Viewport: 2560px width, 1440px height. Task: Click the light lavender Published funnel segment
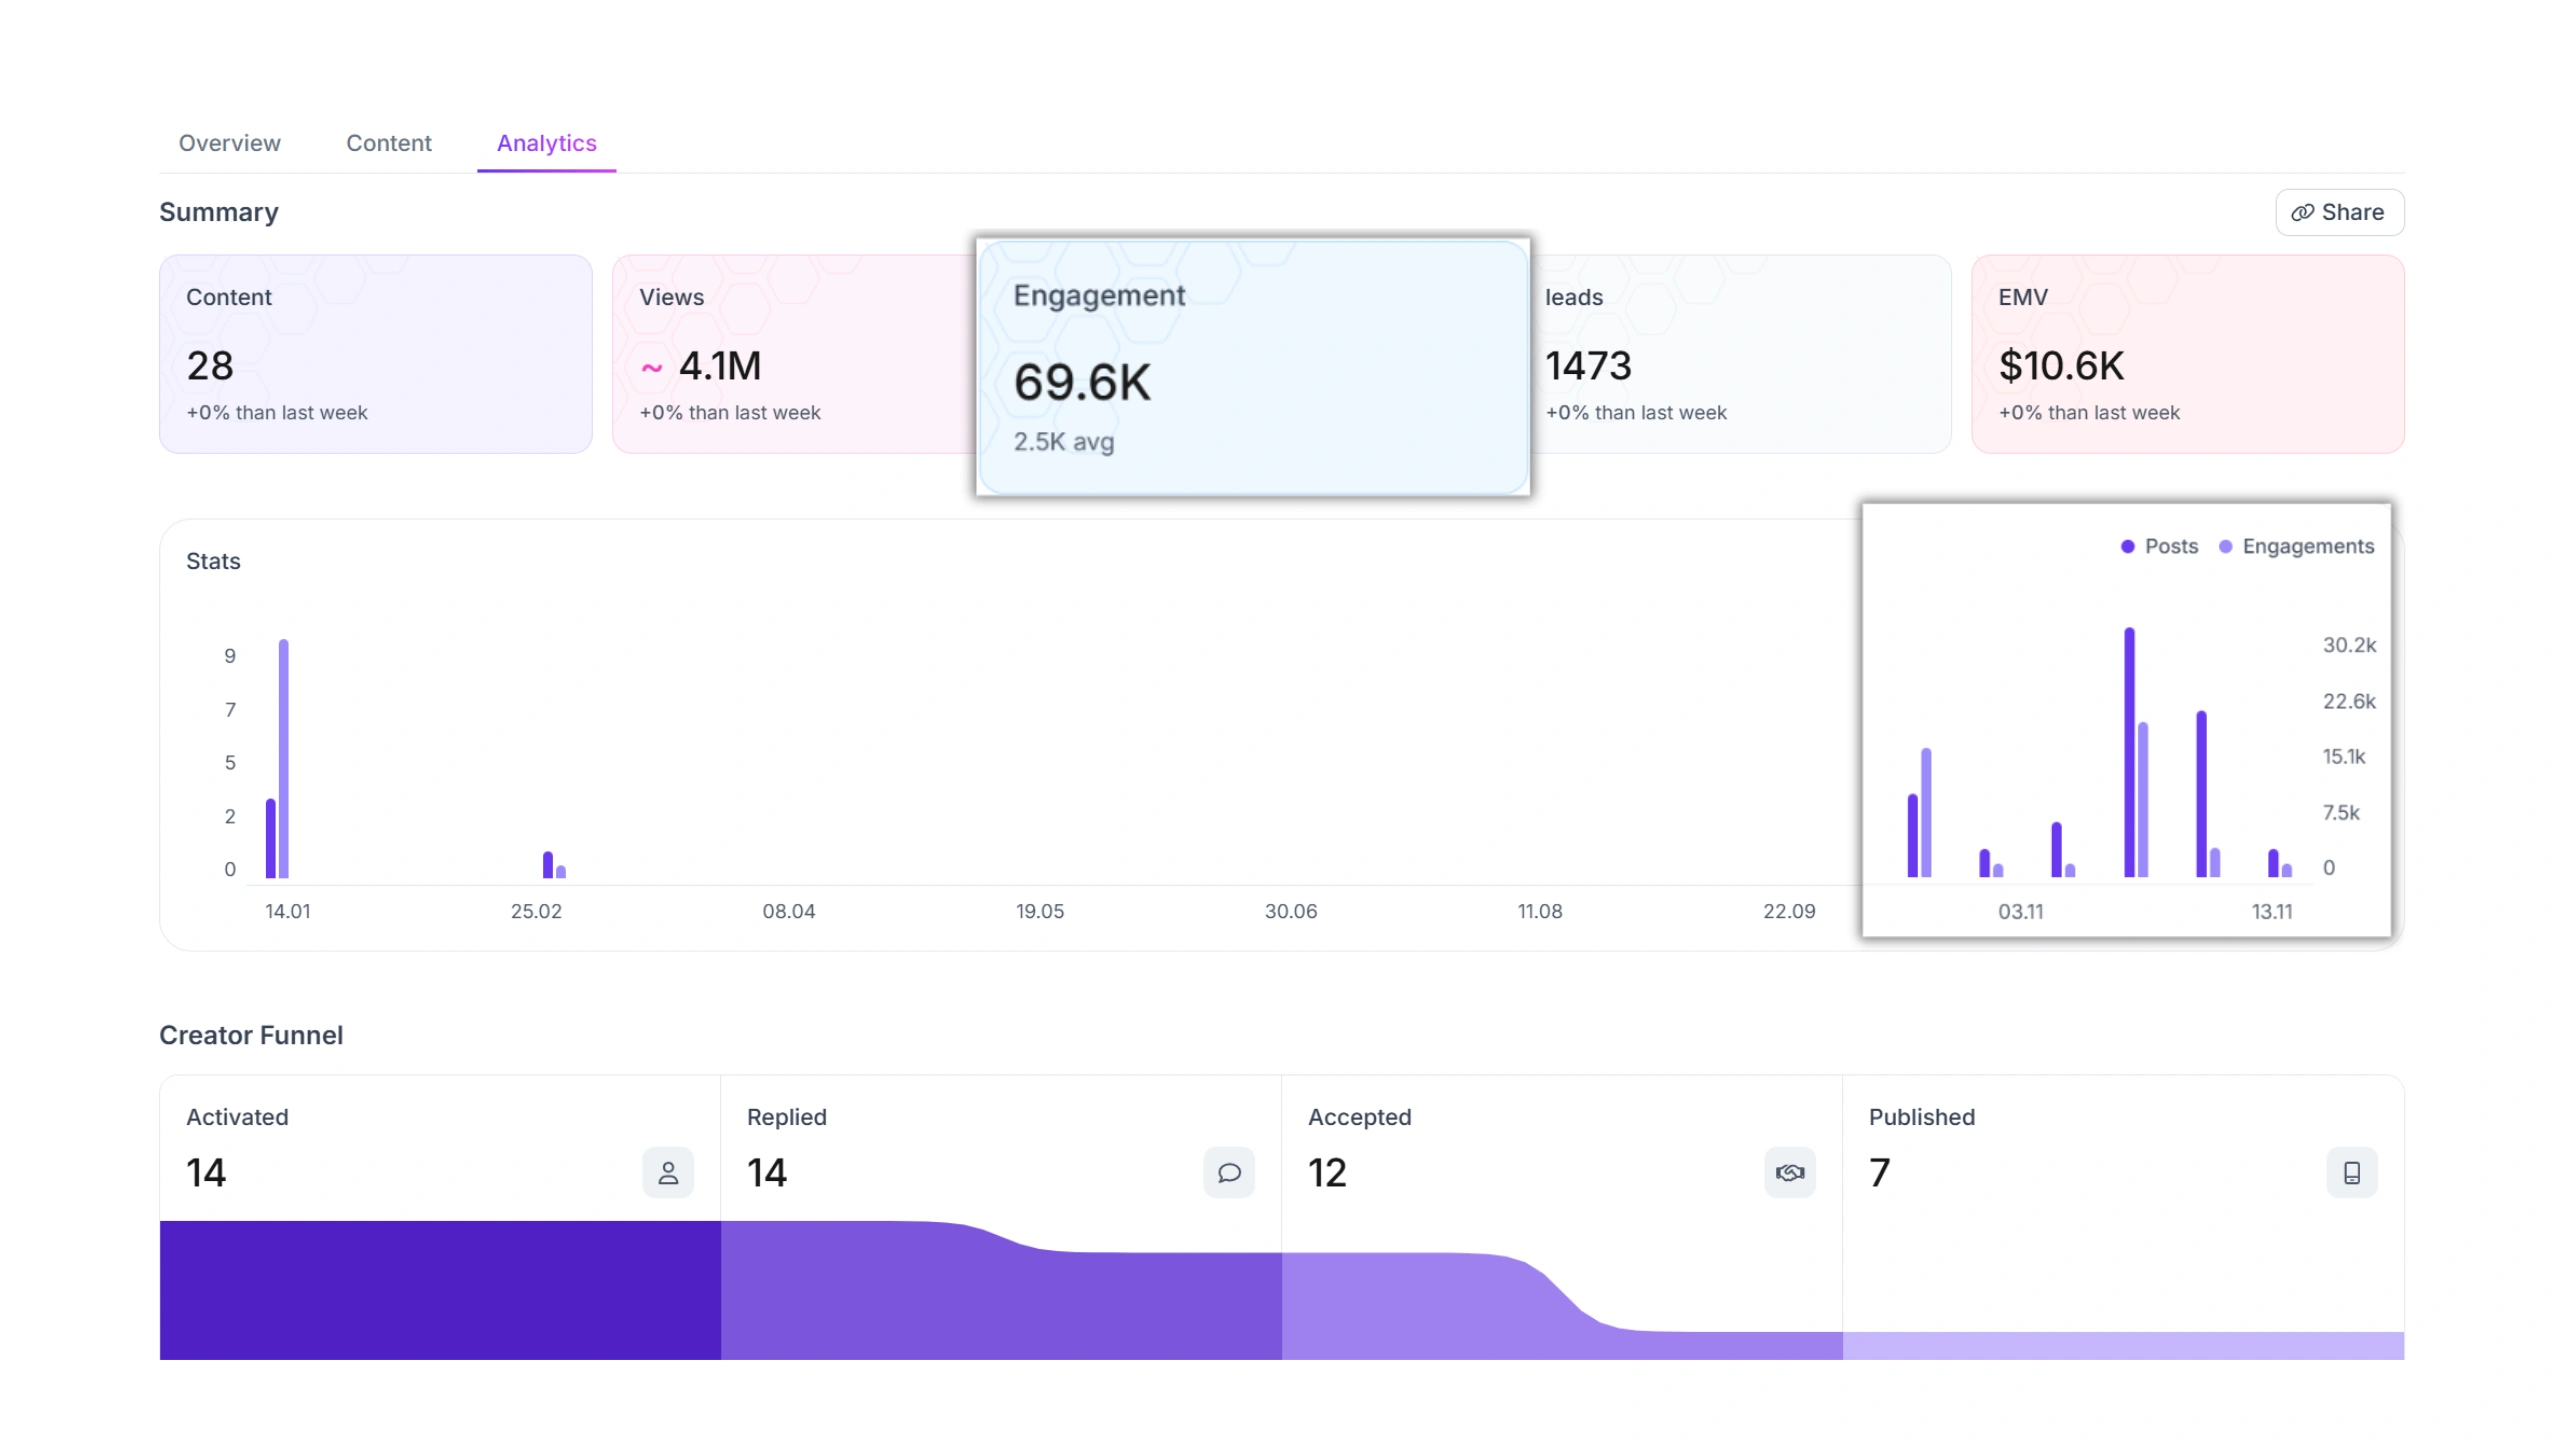point(2122,1345)
